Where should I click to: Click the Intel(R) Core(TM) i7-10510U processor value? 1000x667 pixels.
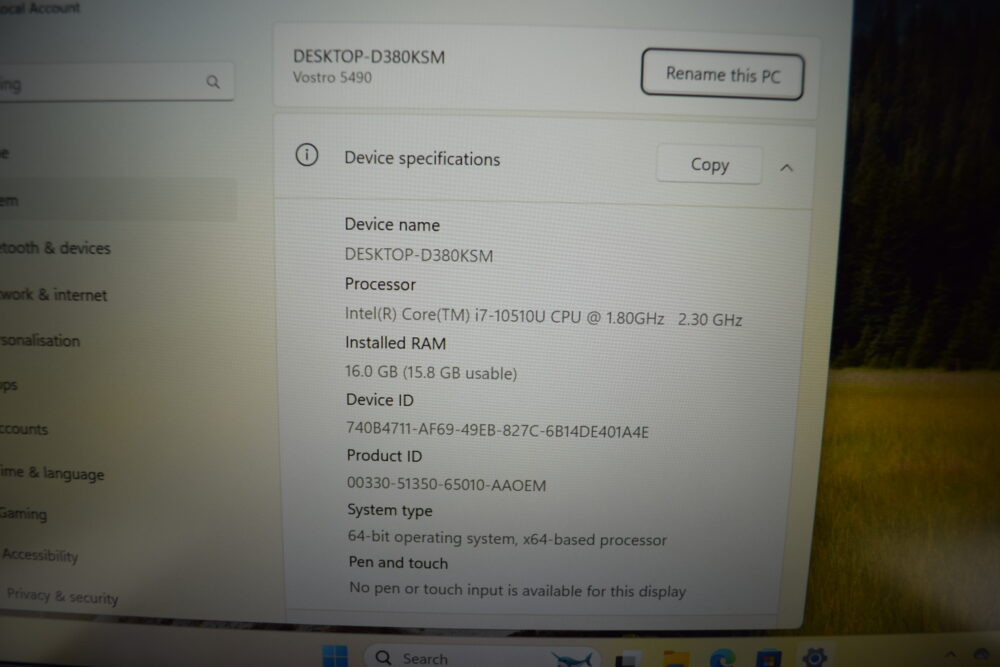click(x=543, y=317)
